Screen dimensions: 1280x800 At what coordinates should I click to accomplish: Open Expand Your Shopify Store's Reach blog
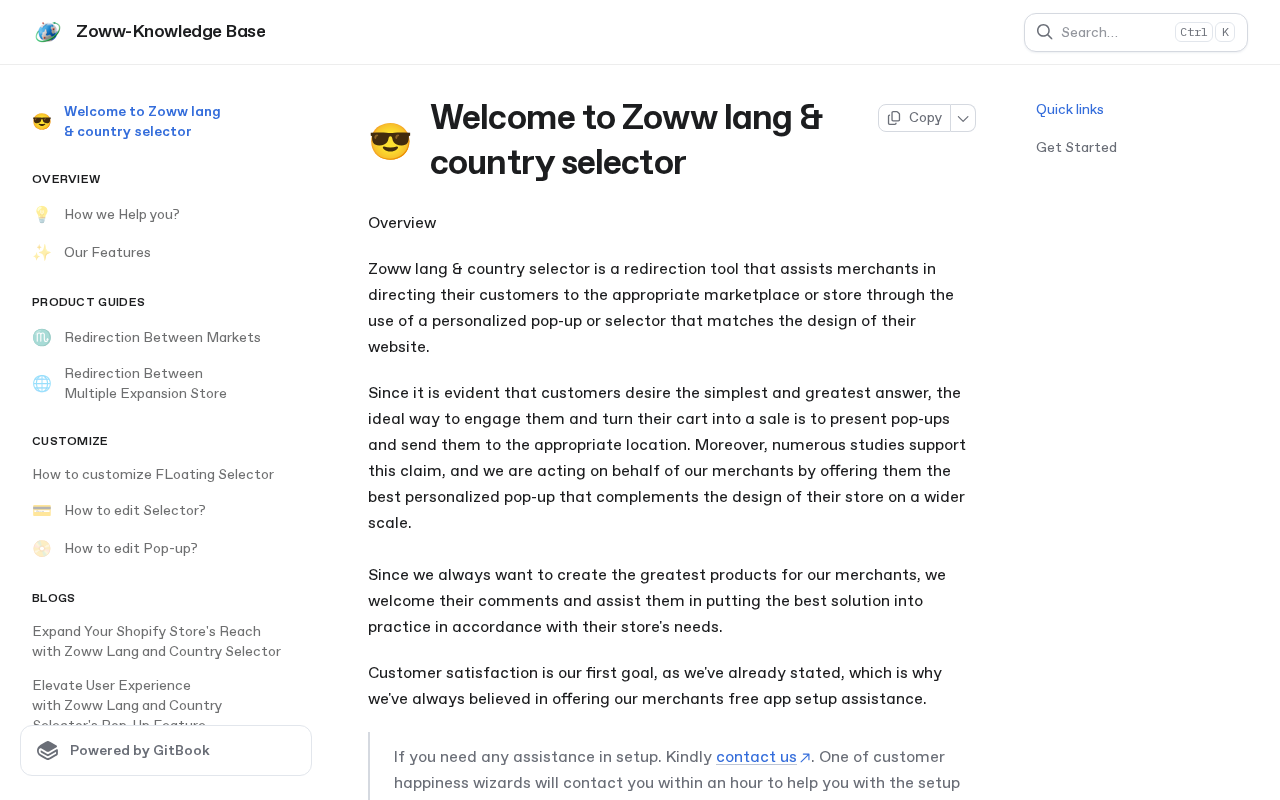pos(156,642)
